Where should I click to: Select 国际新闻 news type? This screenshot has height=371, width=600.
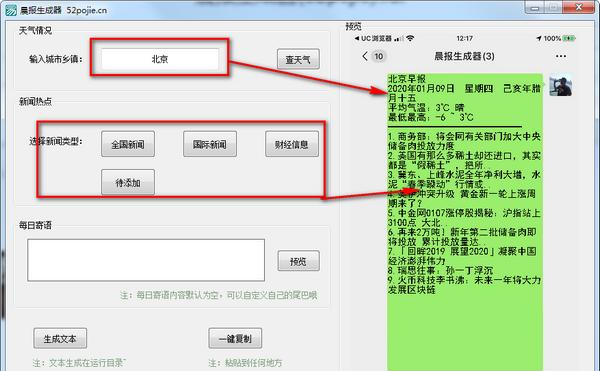(x=210, y=144)
